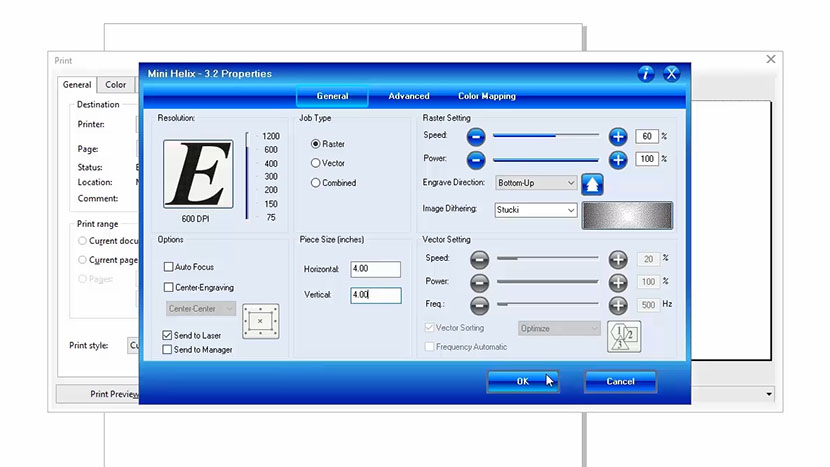Check the Send to Manager option
Image resolution: width=830 pixels, height=467 pixels.
168,350
